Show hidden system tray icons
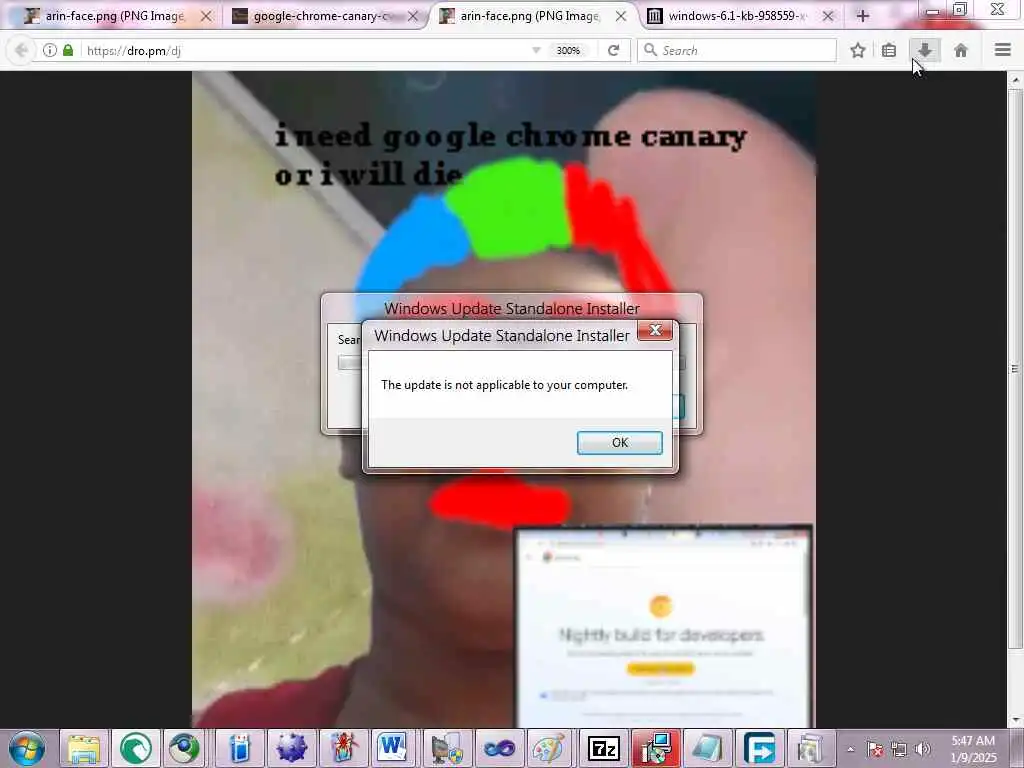The width and height of the screenshot is (1024, 768). point(850,749)
